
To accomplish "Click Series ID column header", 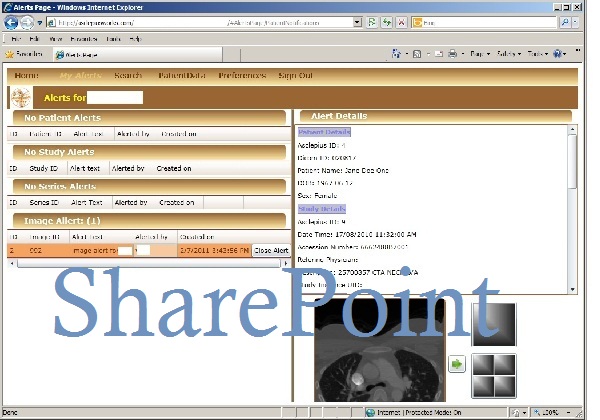I will pyautogui.click(x=44, y=202).
